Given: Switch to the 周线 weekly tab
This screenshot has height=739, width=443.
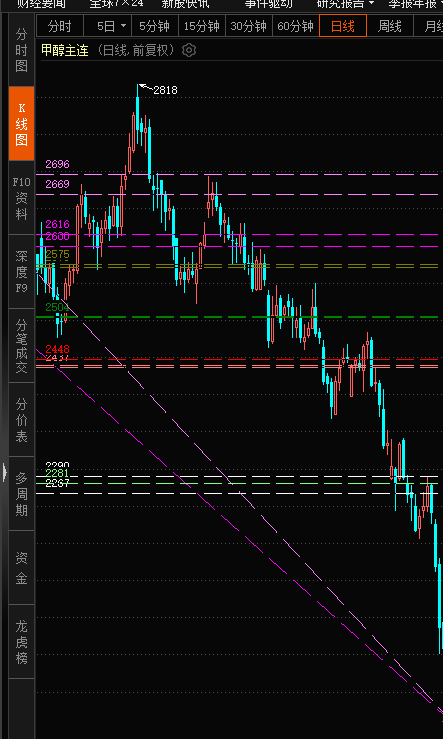Looking at the screenshot, I should (389, 26).
